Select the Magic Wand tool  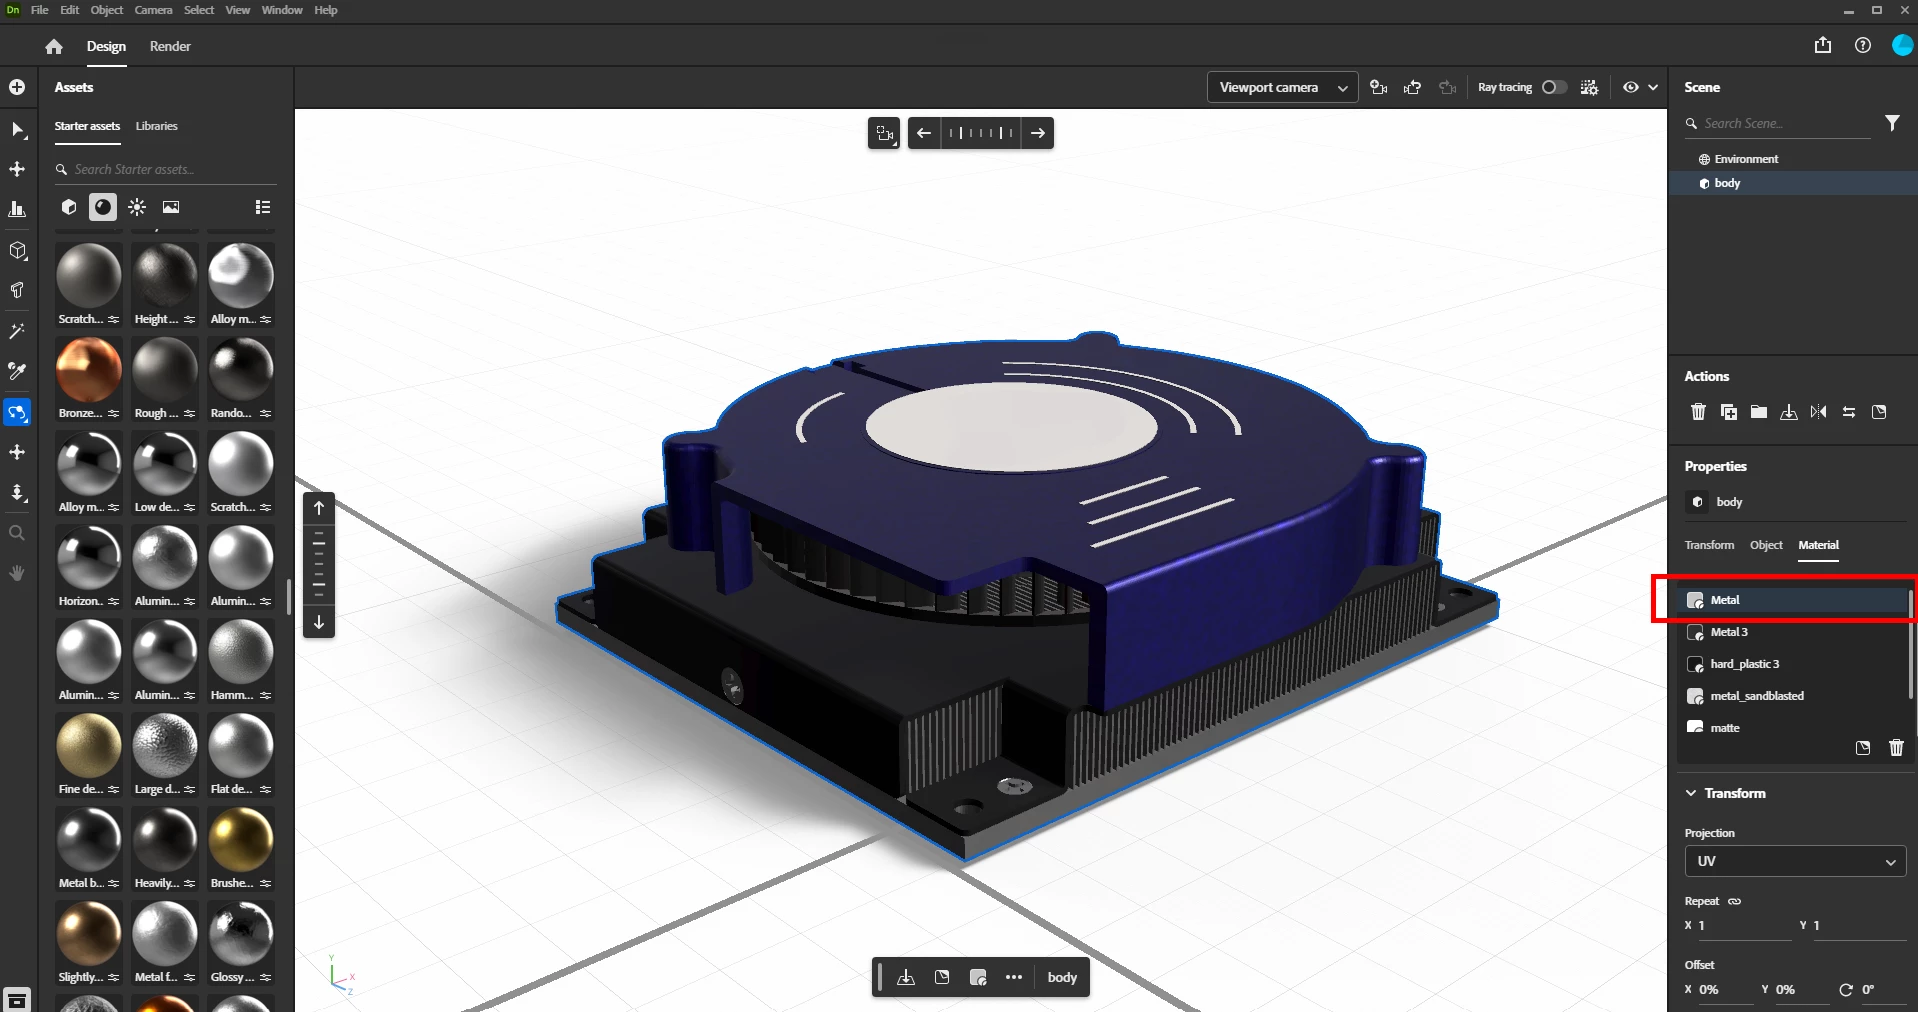(x=17, y=331)
